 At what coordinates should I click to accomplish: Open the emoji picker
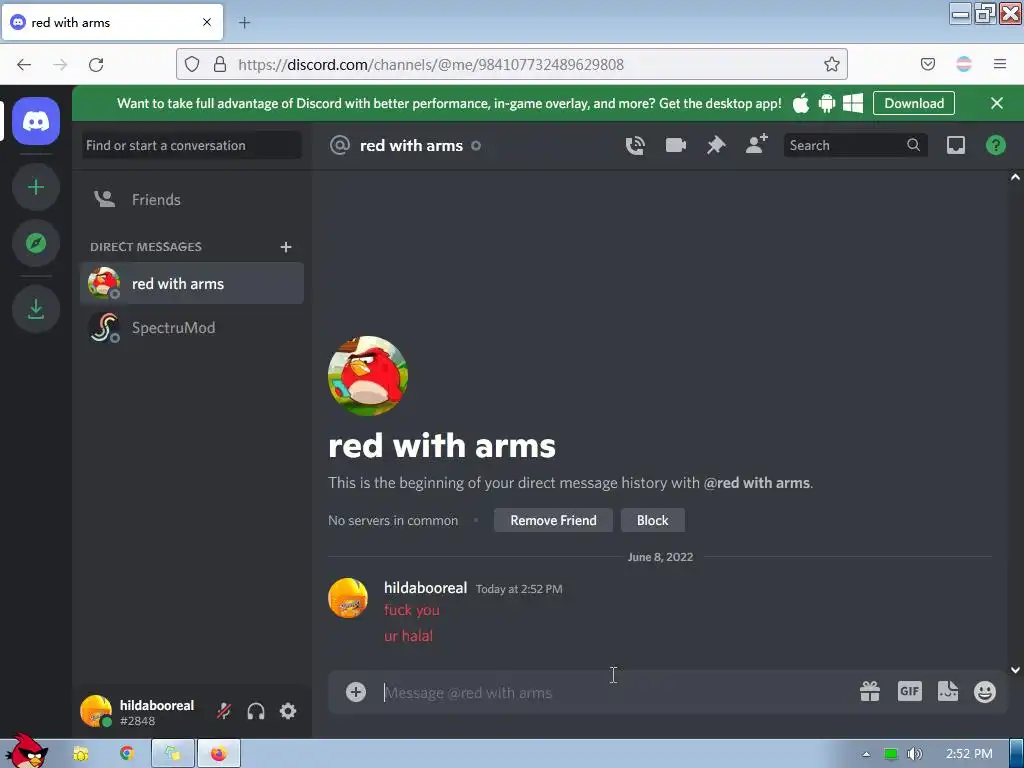point(985,691)
